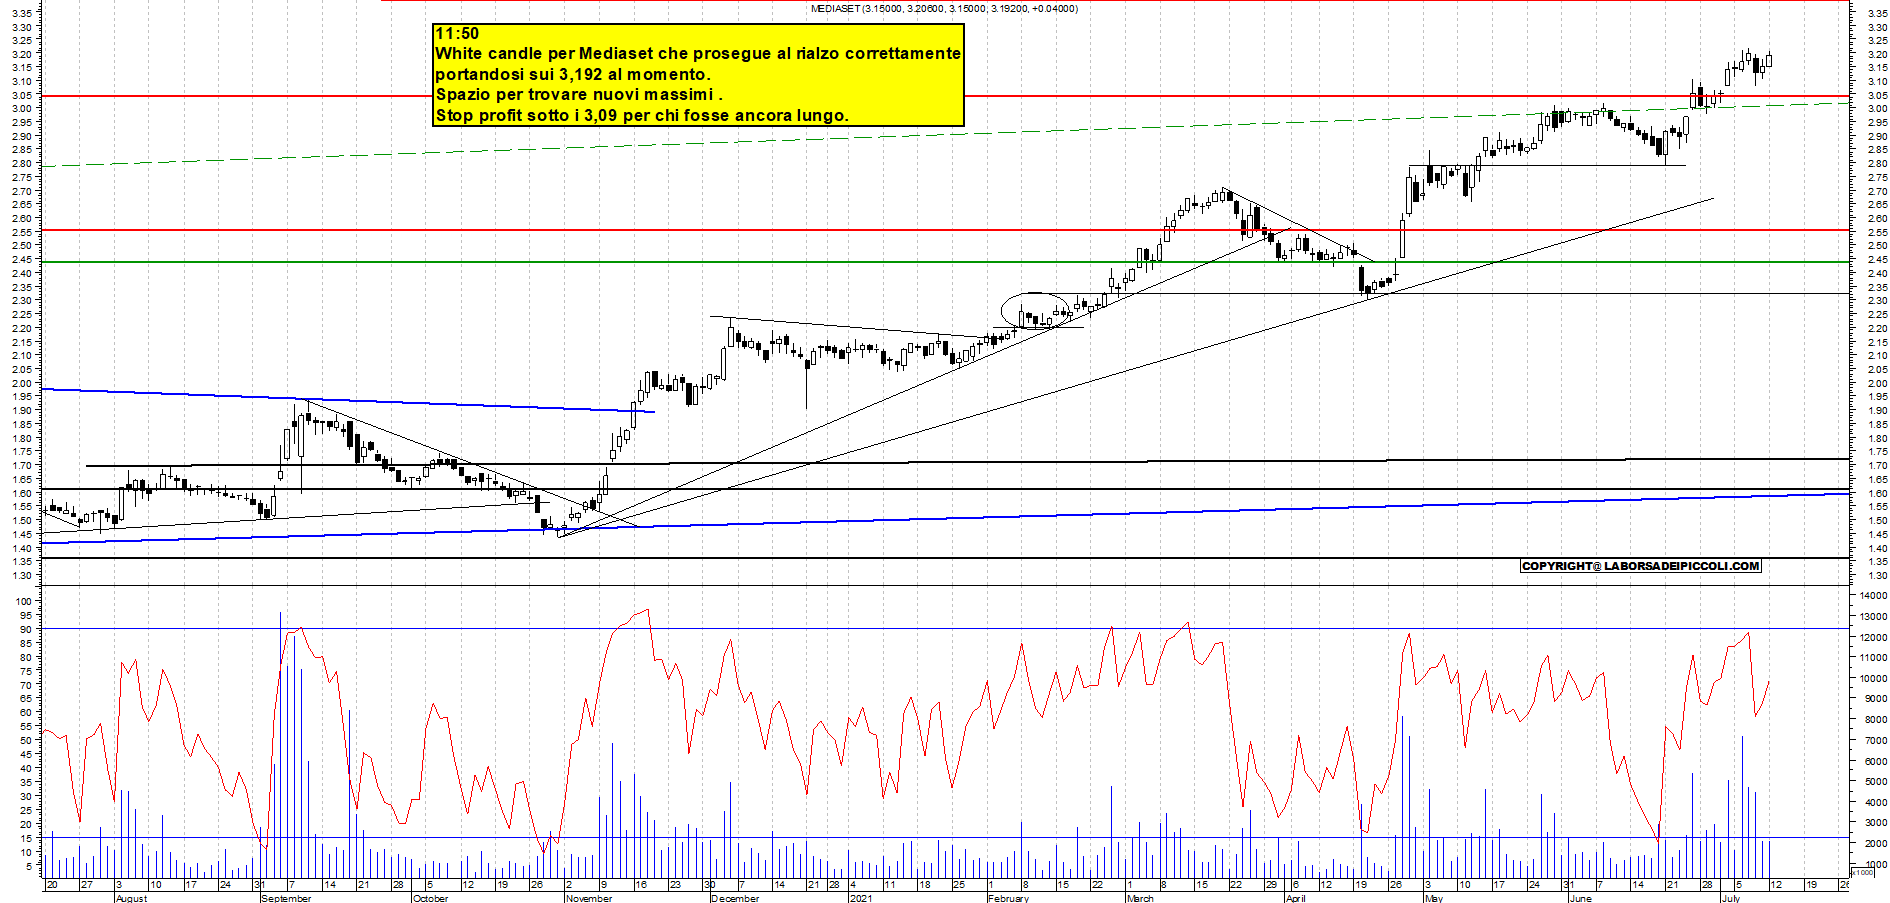Select the 'November' month label

click(589, 898)
